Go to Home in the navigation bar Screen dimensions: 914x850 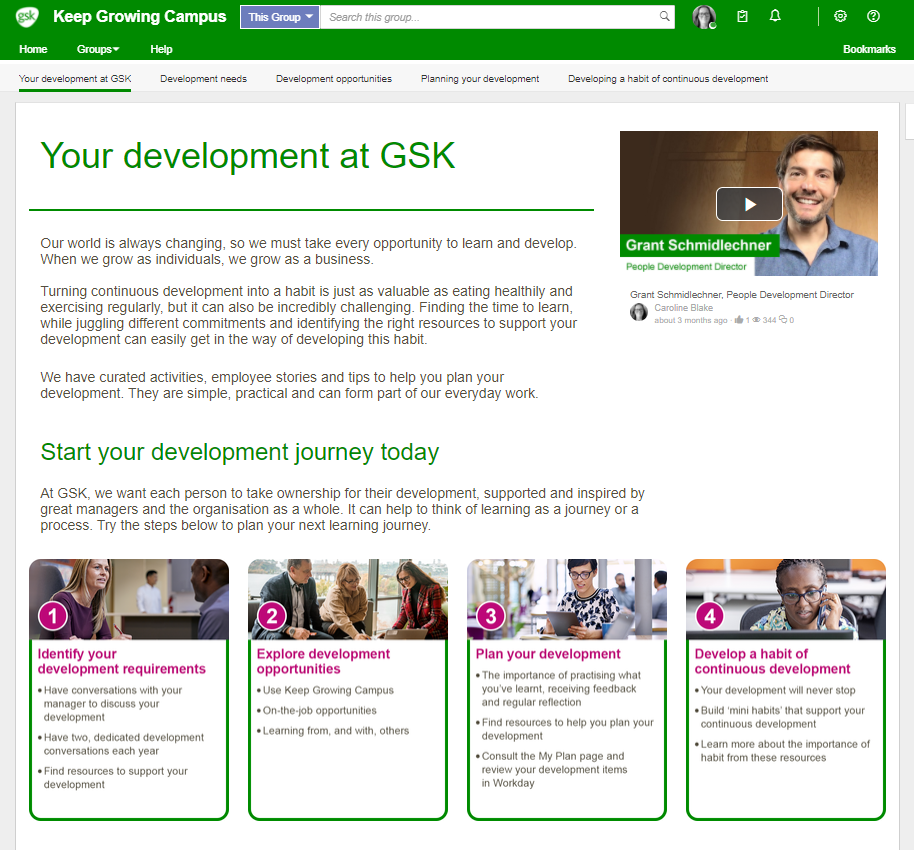33,49
